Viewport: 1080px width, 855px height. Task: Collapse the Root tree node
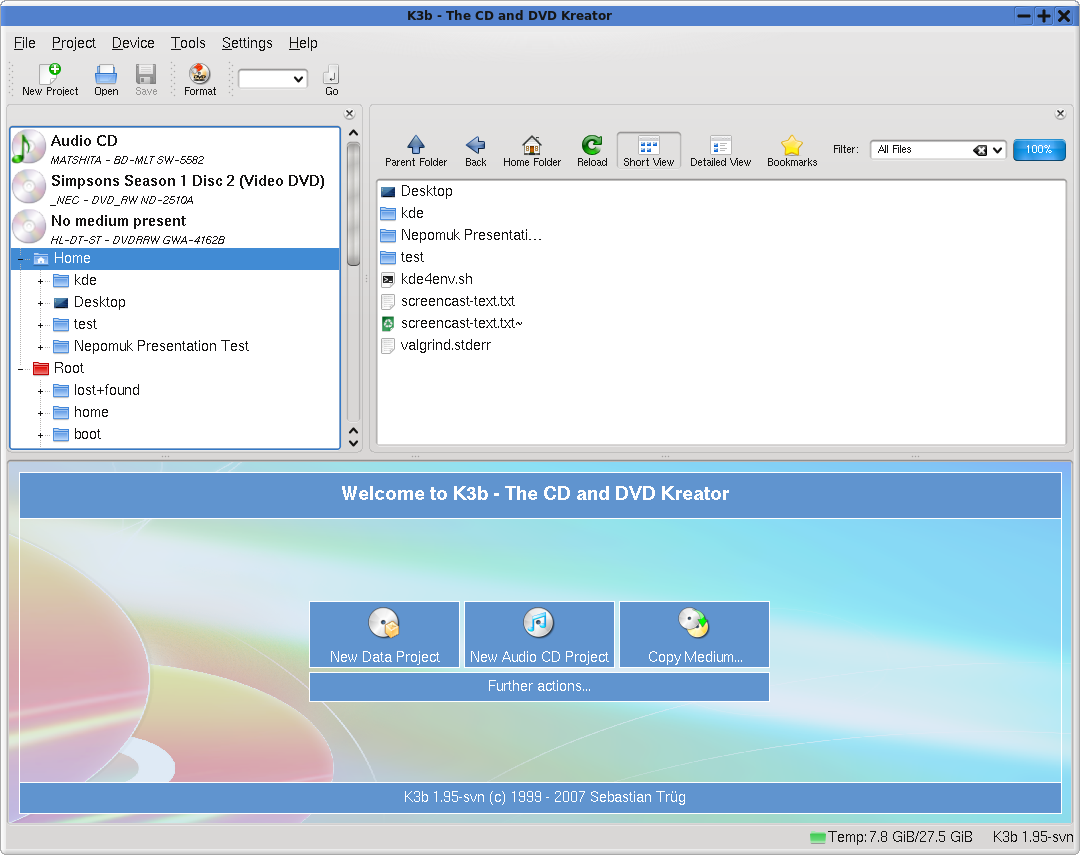[x=20, y=369]
